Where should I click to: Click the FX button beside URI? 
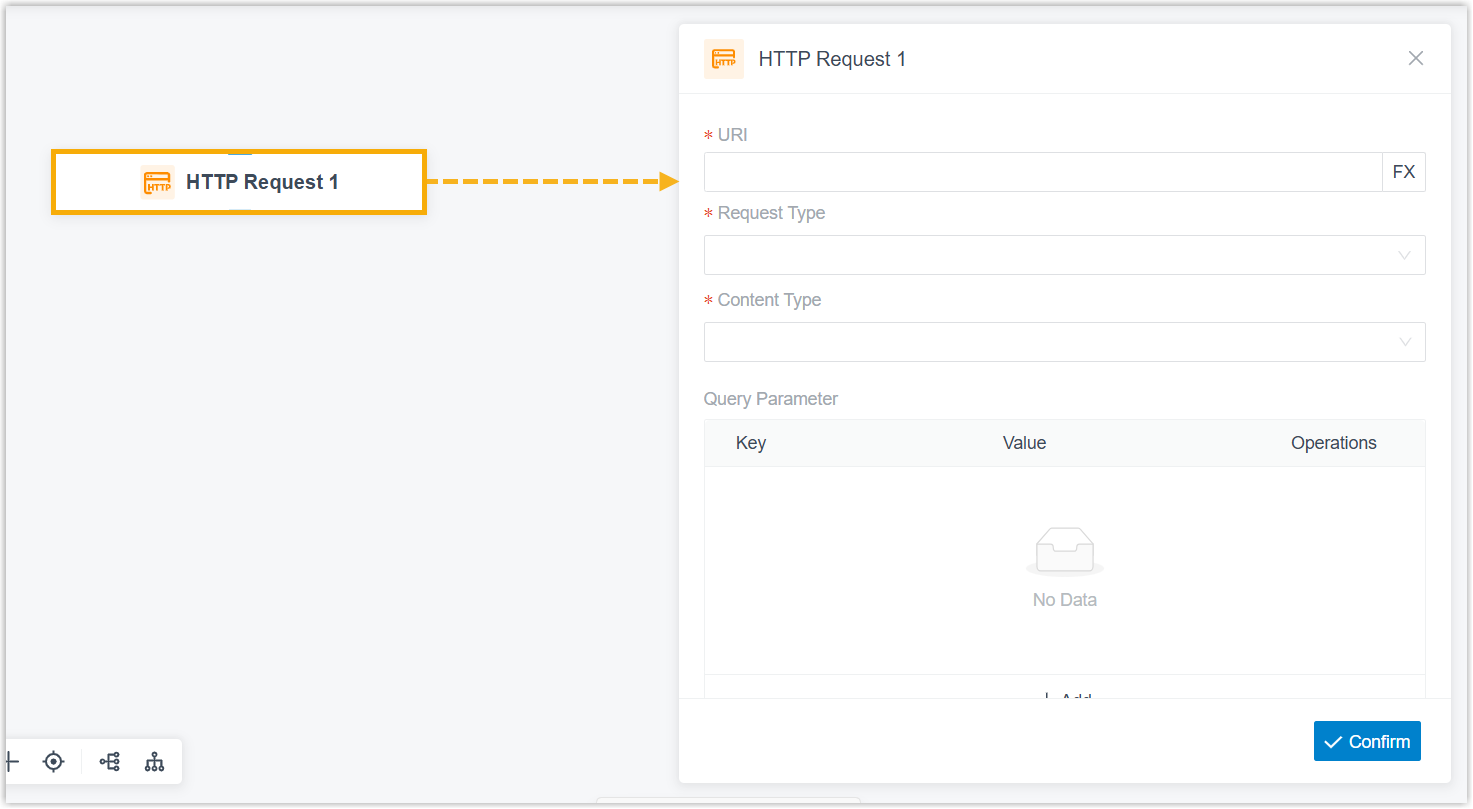[x=1403, y=172]
